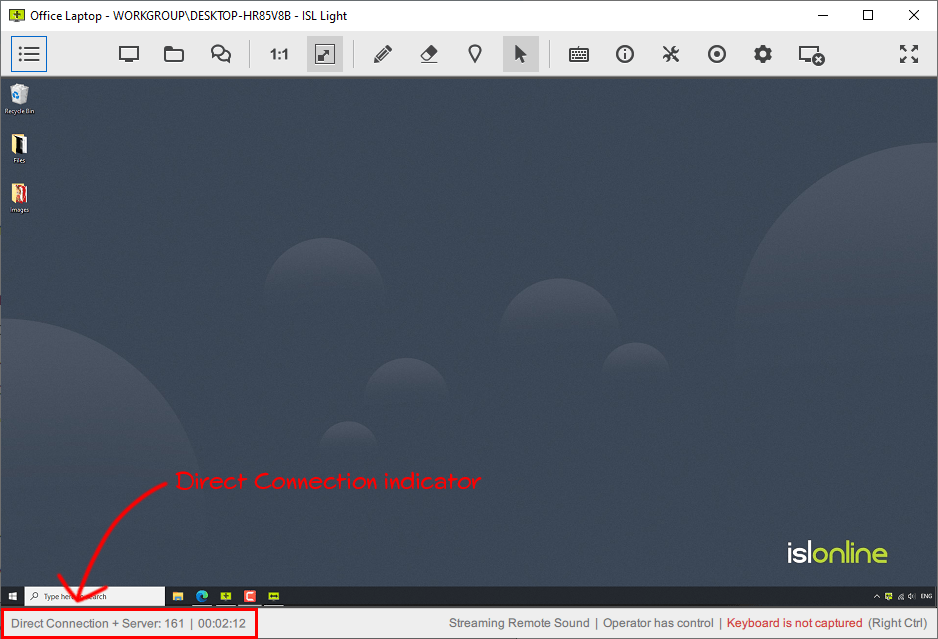Open the settings gear icon
The width and height of the screenshot is (938, 639).
click(x=763, y=54)
